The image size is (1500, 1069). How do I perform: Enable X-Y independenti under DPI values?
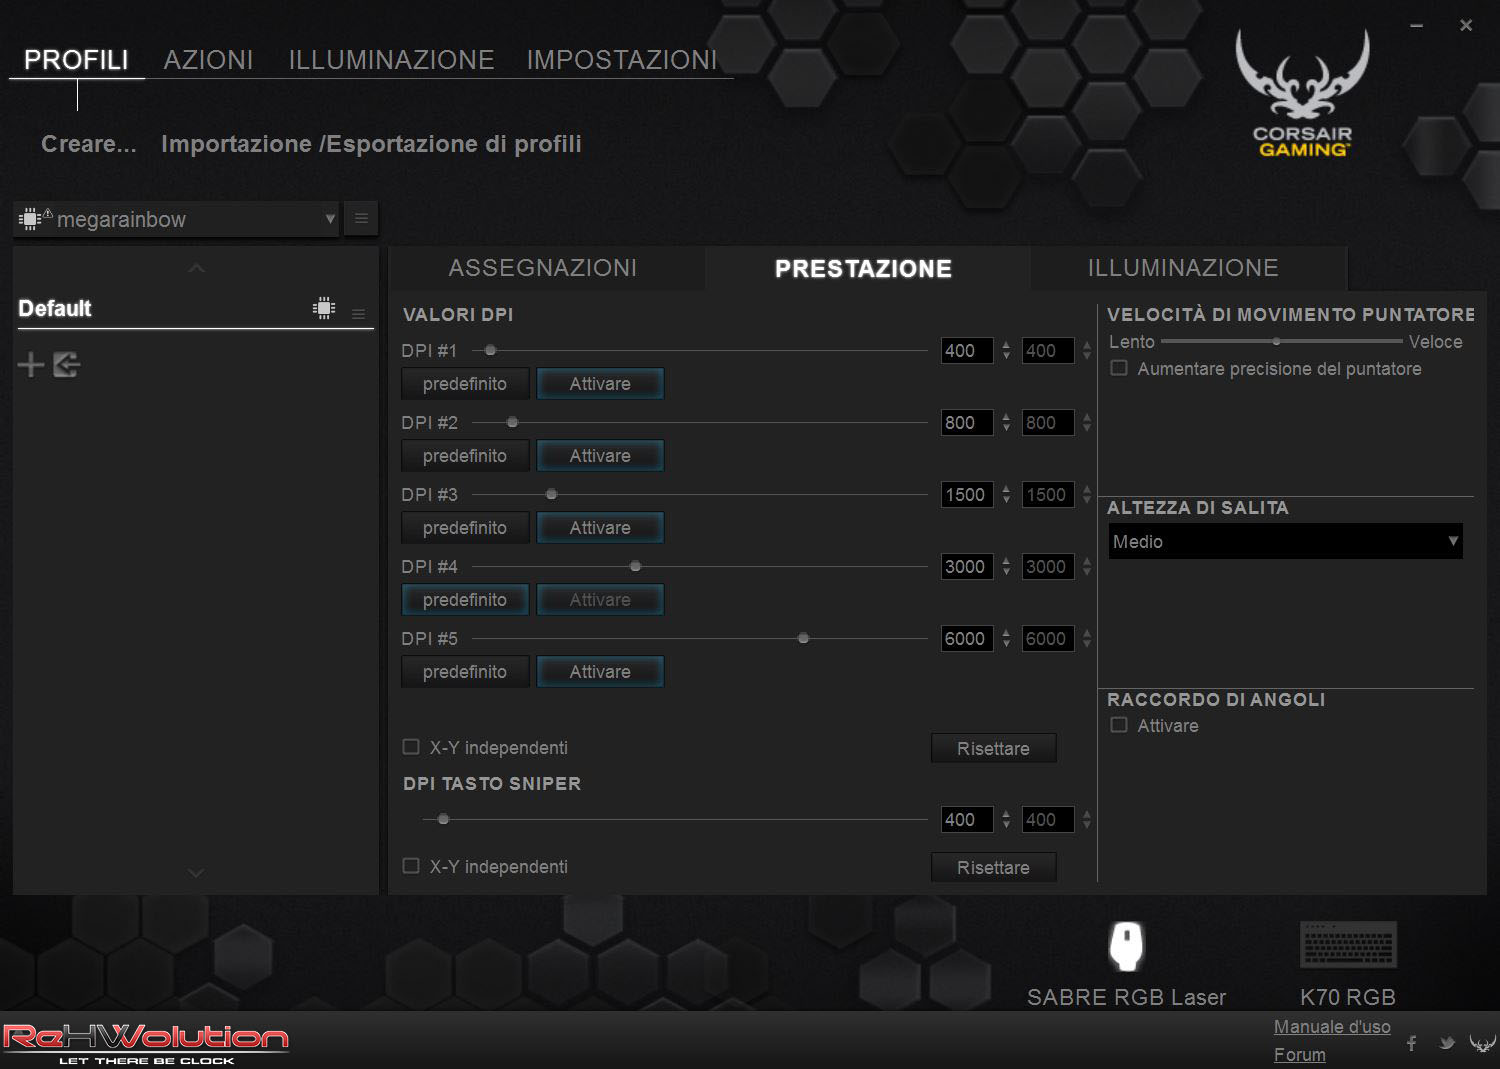(411, 747)
